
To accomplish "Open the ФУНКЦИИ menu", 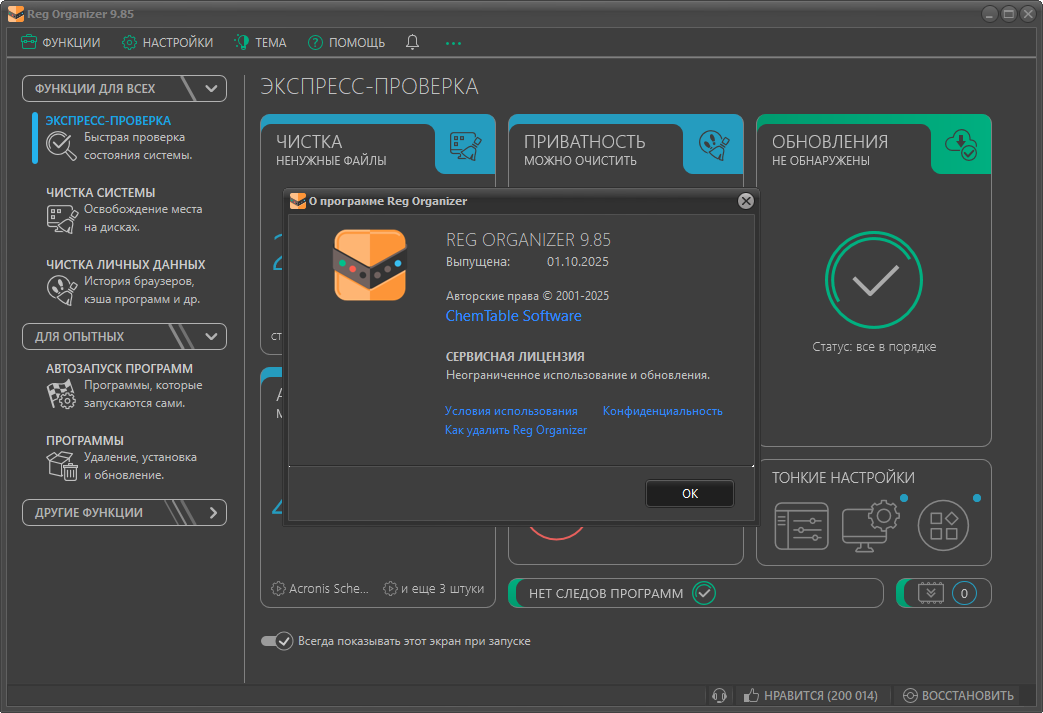I will pyautogui.click(x=61, y=43).
